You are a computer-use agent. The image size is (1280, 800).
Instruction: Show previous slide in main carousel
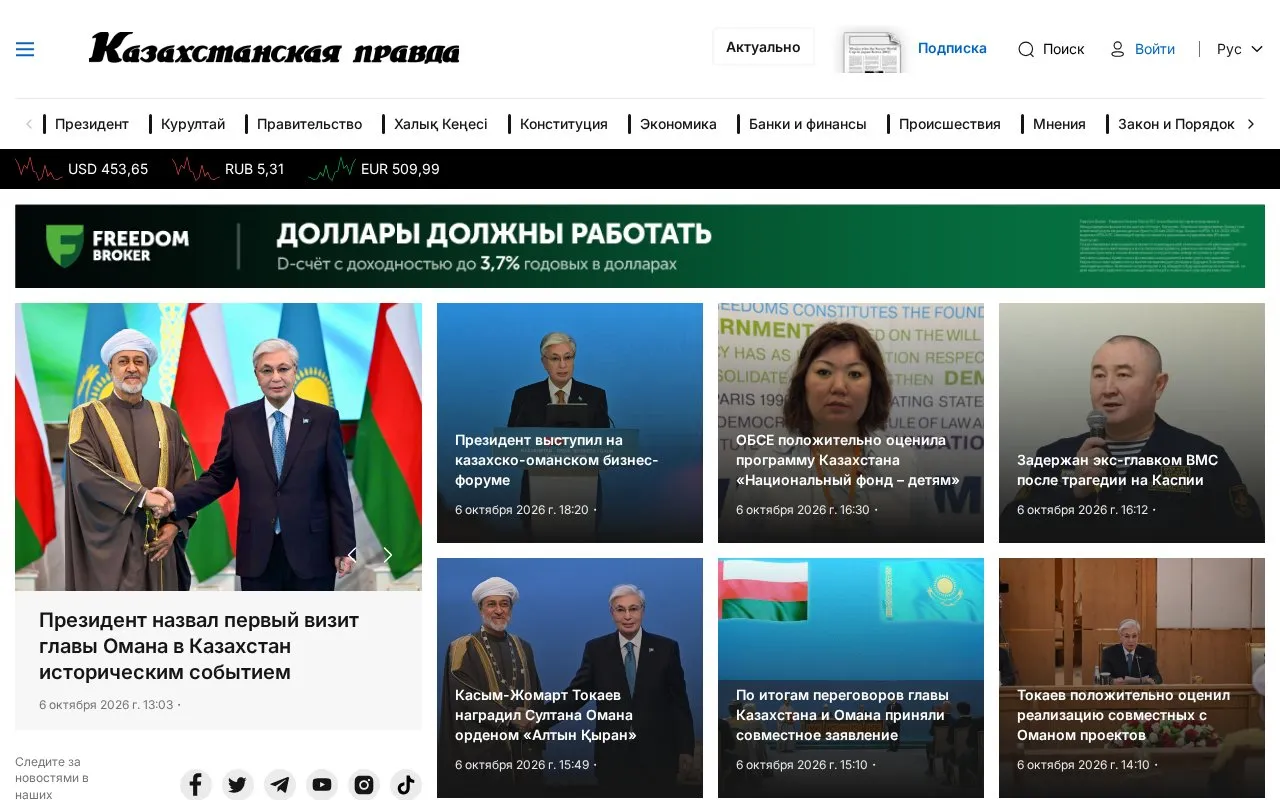coord(351,555)
